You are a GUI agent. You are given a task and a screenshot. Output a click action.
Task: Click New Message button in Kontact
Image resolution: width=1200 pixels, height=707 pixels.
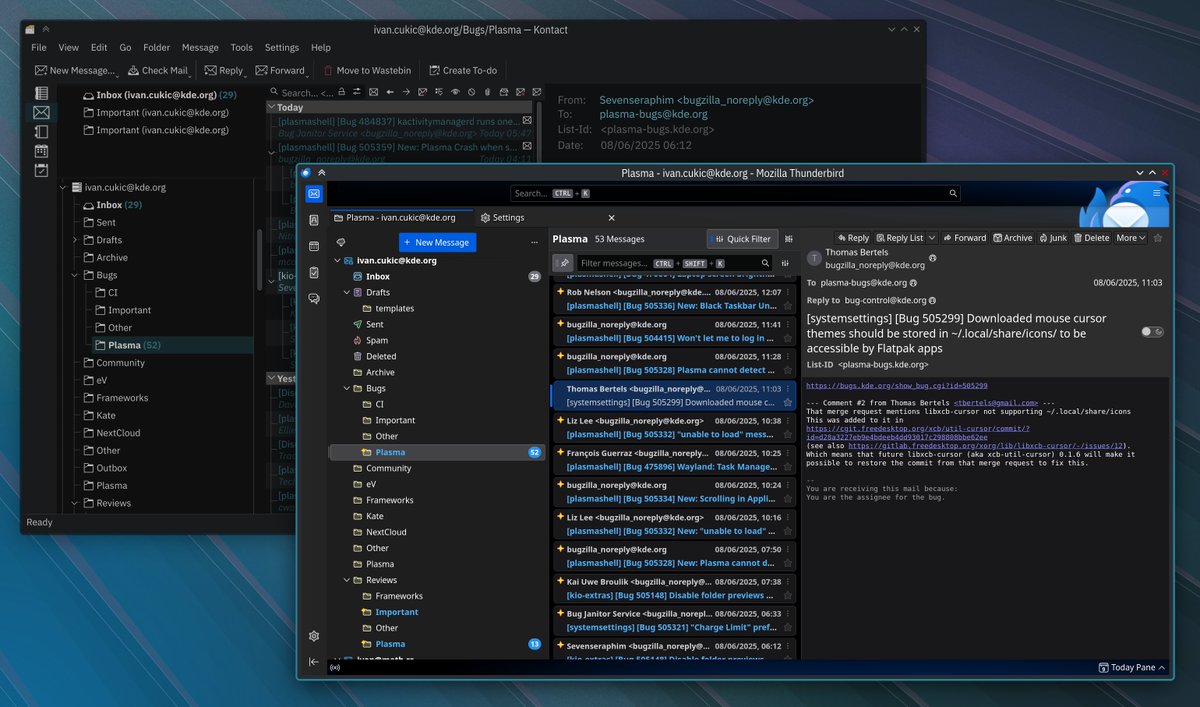point(76,70)
